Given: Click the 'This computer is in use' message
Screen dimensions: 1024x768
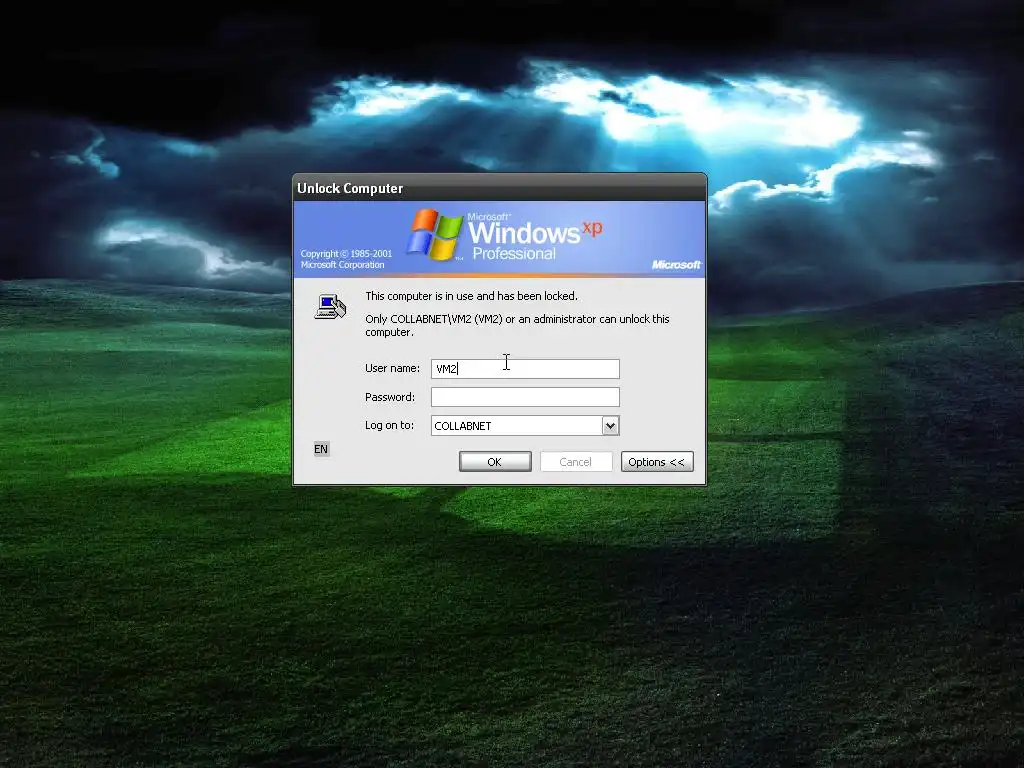Looking at the screenshot, I should click(x=472, y=296).
